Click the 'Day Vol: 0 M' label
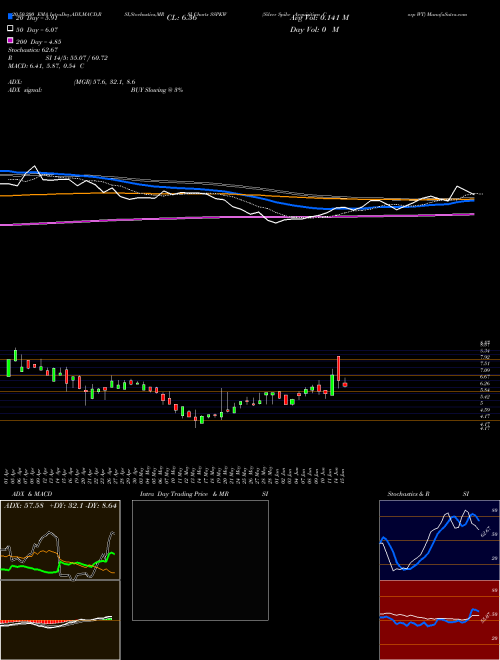500x660 pixels. [x=314, y=30]
